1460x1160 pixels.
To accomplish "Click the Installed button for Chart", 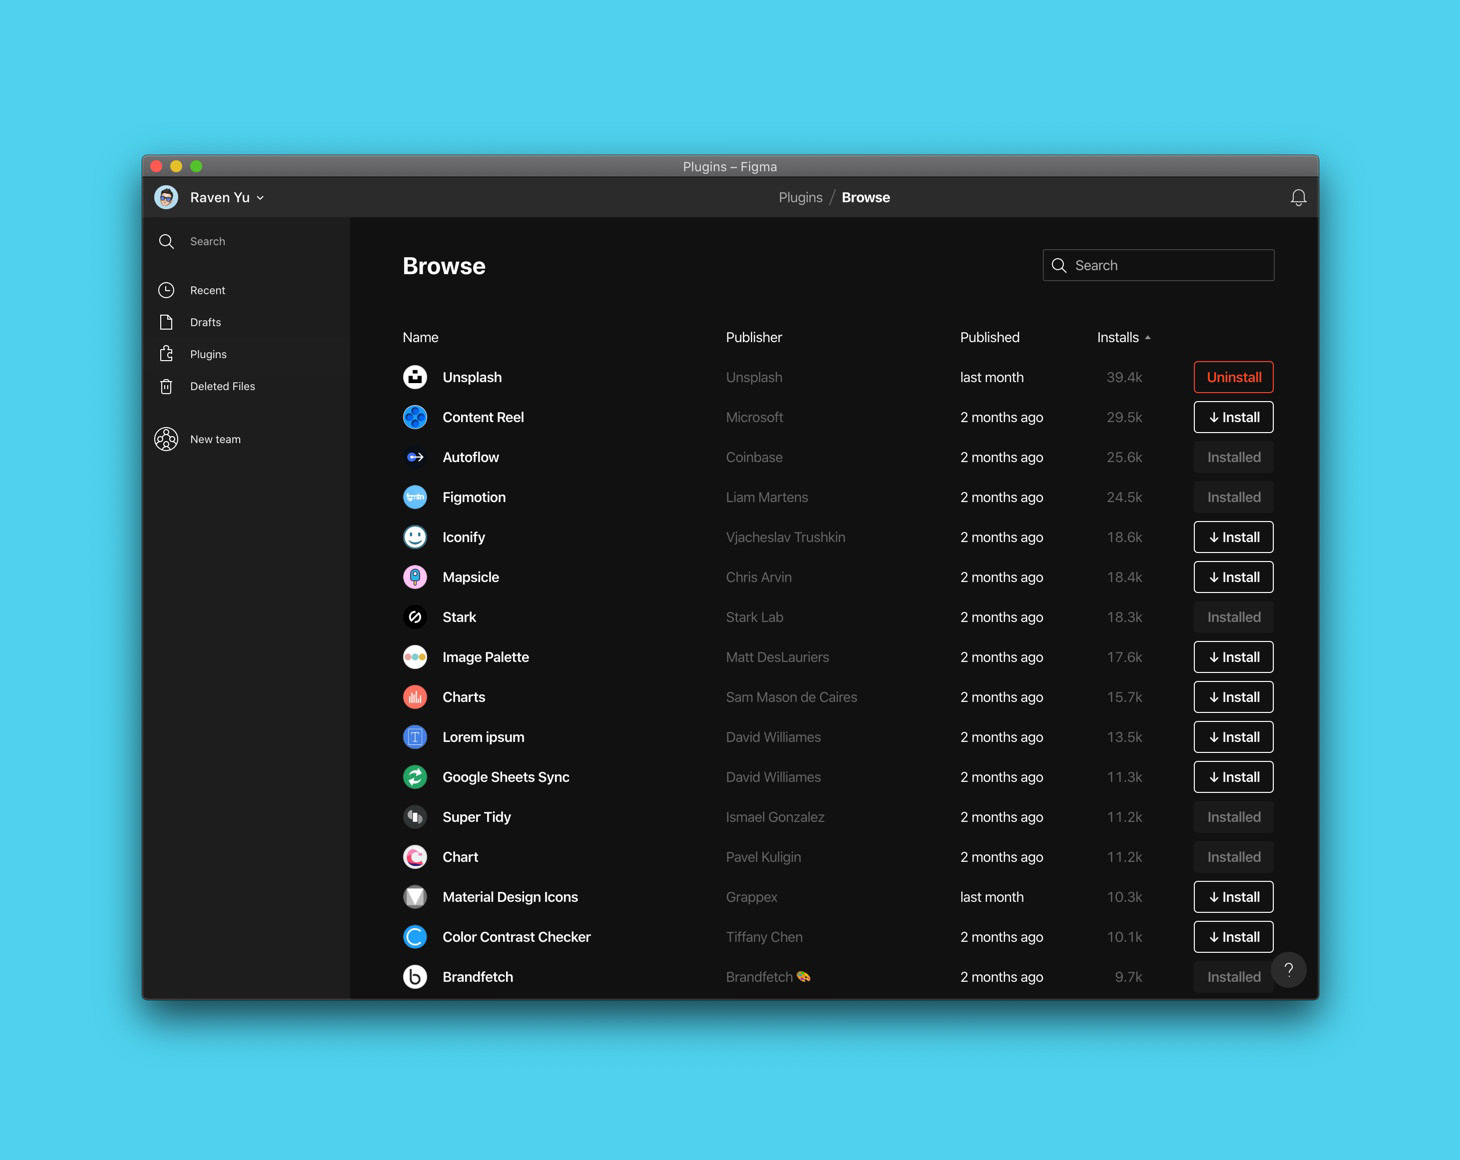I will [1233, 857].
